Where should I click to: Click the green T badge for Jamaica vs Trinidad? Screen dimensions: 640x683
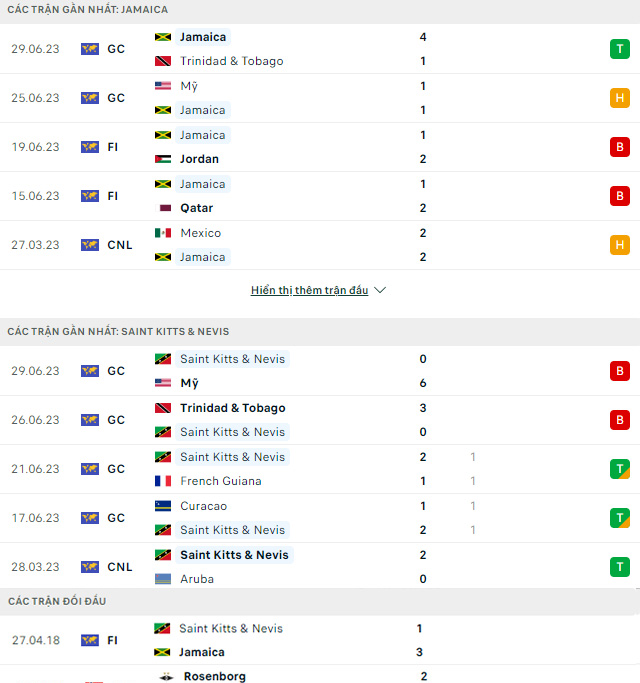coord(620,49)
